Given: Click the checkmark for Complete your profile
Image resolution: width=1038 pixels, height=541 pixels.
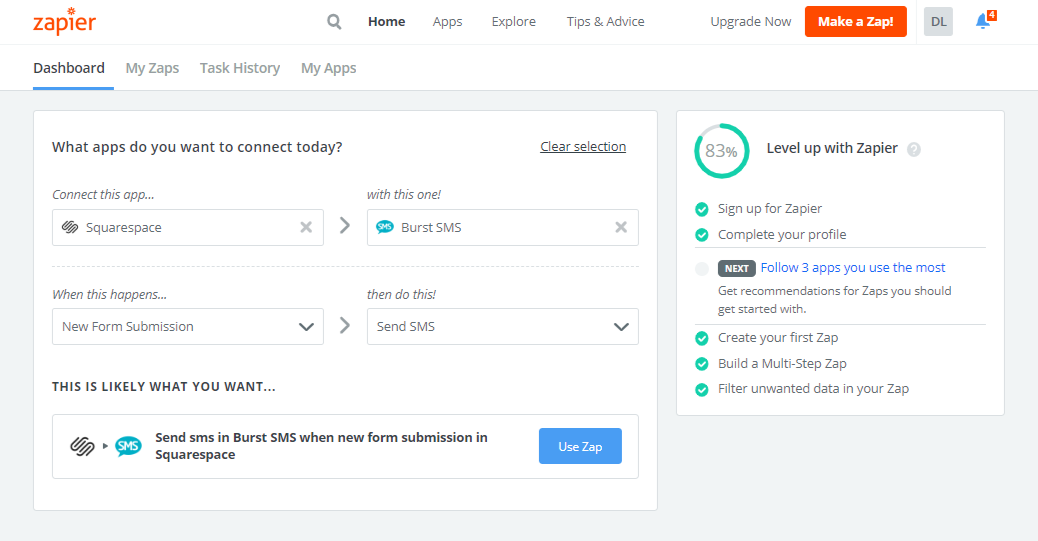Looking at the screenshot, I should 702,235.
